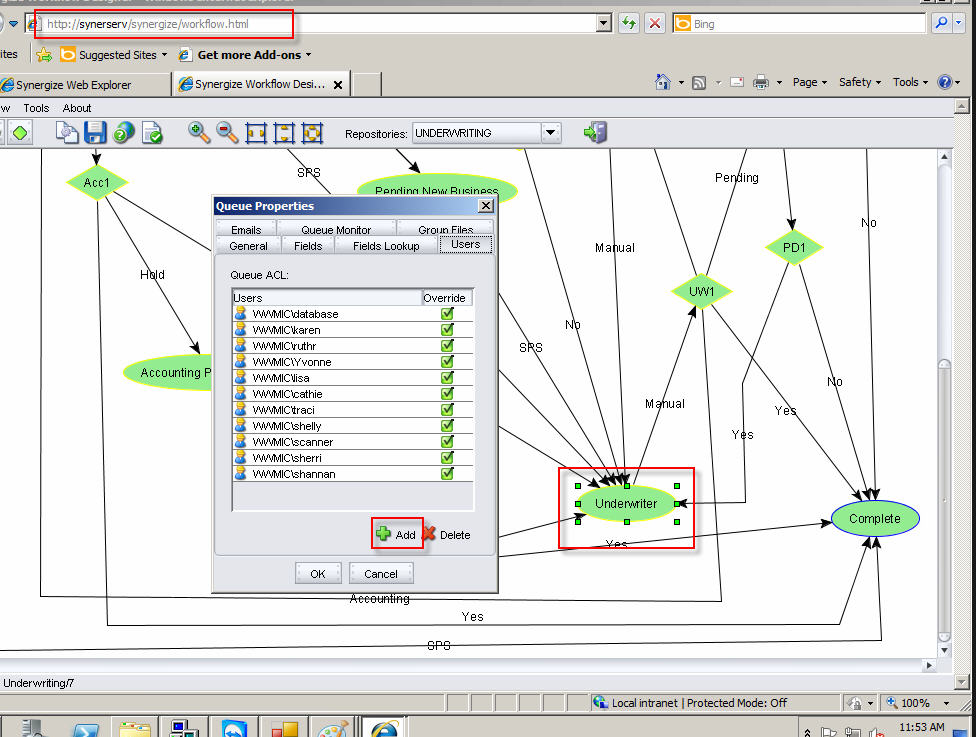Switch to the General tab
Image resolution: width=976 pixels, height=737 pixels.
pos(248,246)
